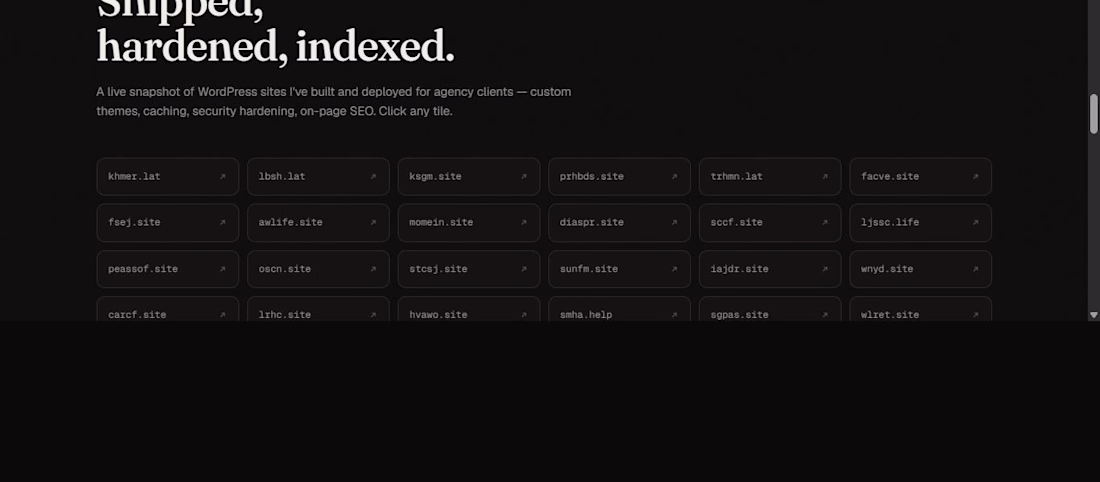Open the lbsh.lat site link
This screenshot has height=482, width=1100.
pos(318,177)
